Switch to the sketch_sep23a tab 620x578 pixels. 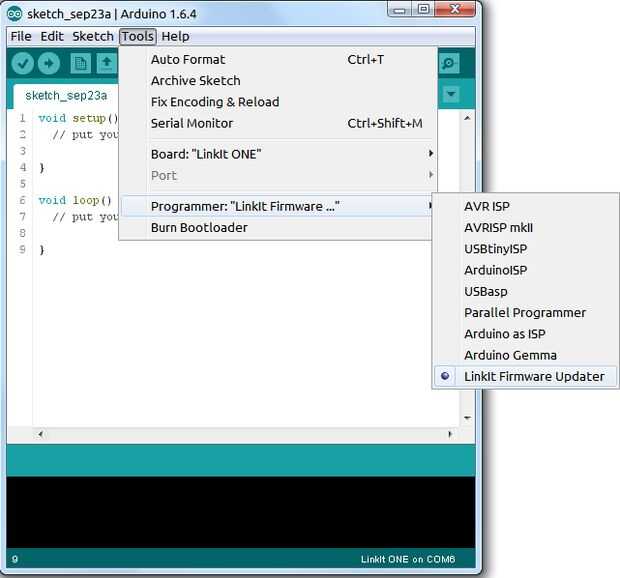(66, 96)
